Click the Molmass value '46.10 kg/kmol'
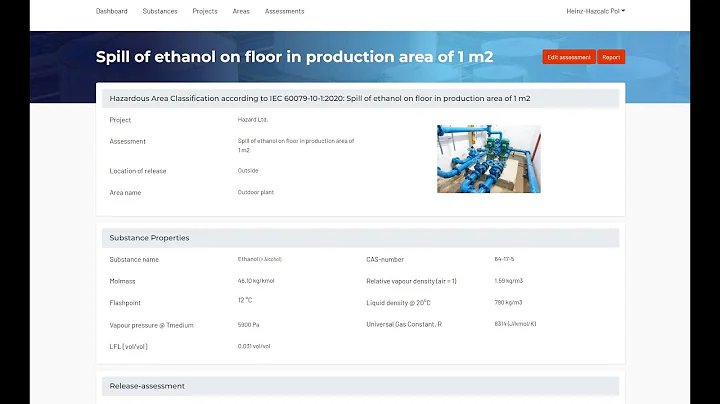720x404 pixels. pos(256,281)
